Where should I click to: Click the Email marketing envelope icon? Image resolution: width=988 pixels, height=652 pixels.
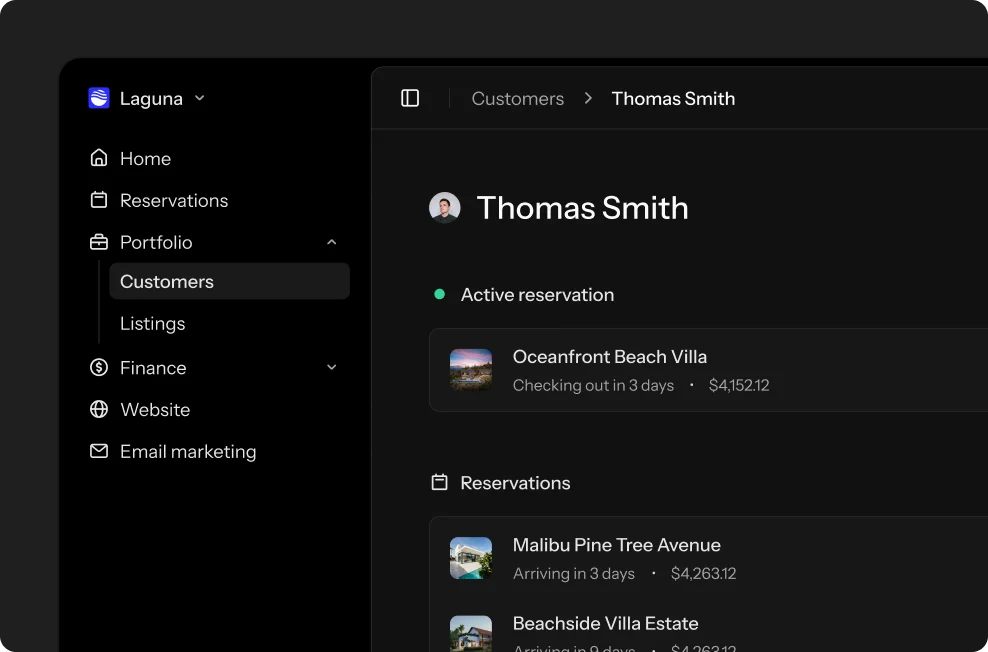tap(99, 451)
